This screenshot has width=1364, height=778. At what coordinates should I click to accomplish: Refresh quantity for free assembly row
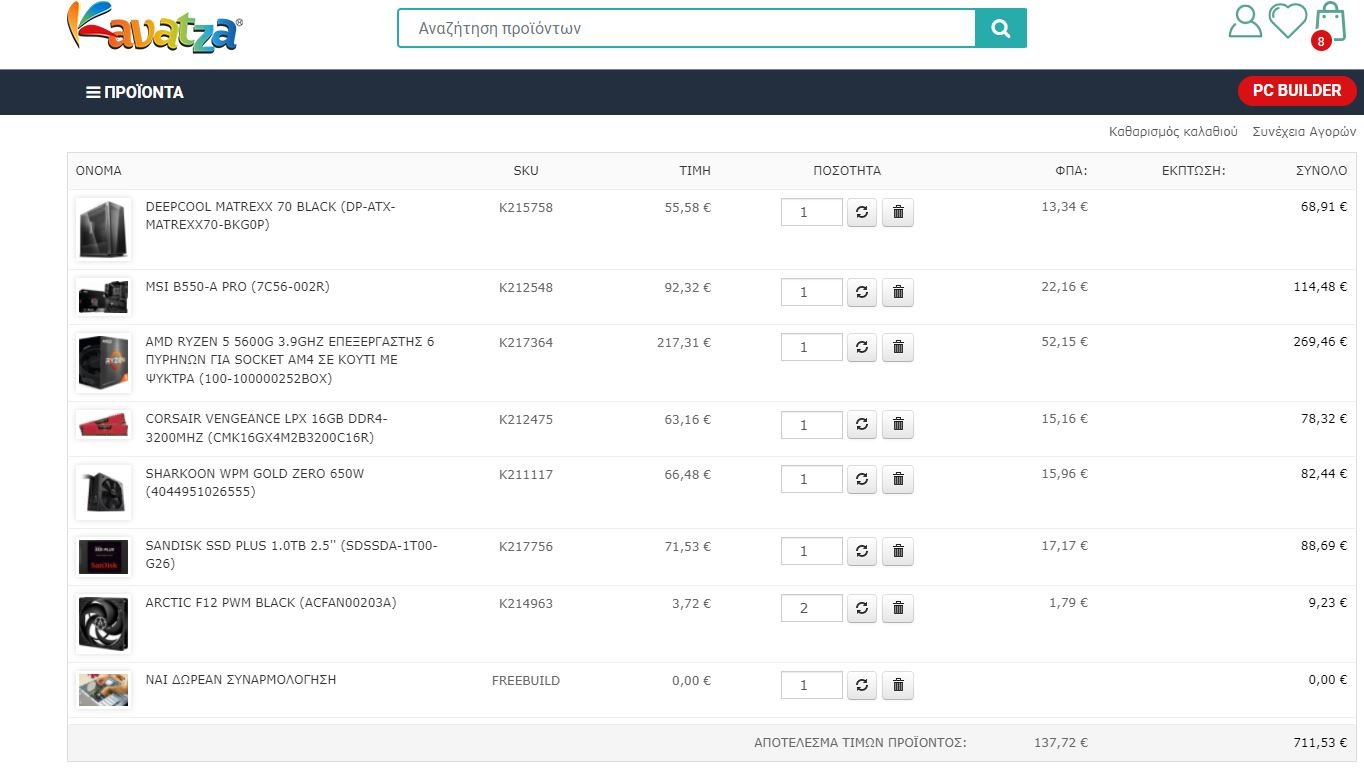click(862, 685)
